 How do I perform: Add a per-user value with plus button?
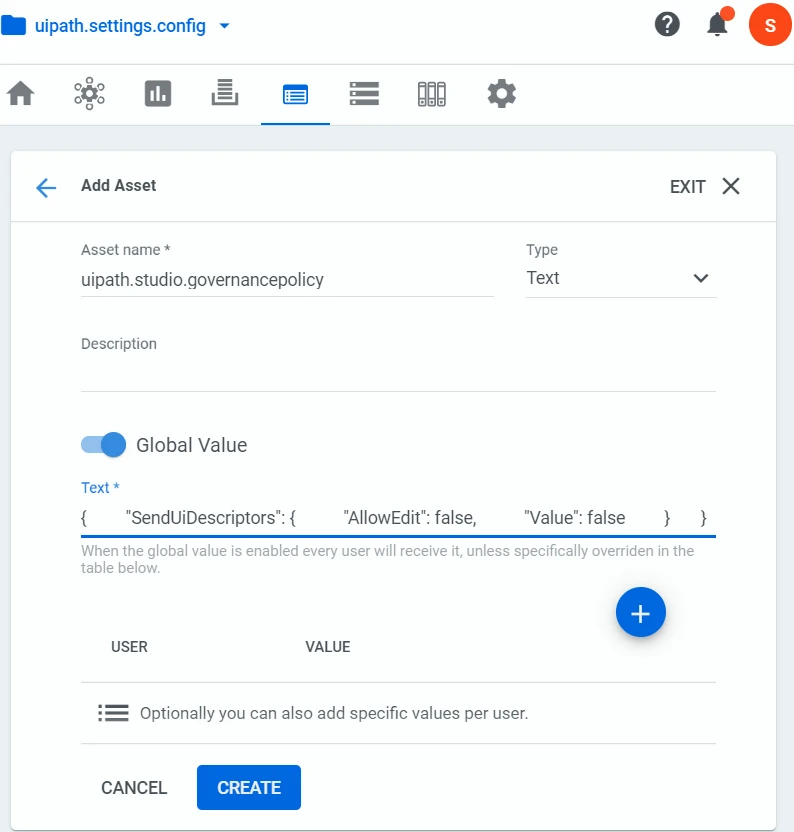pos(641,612)
